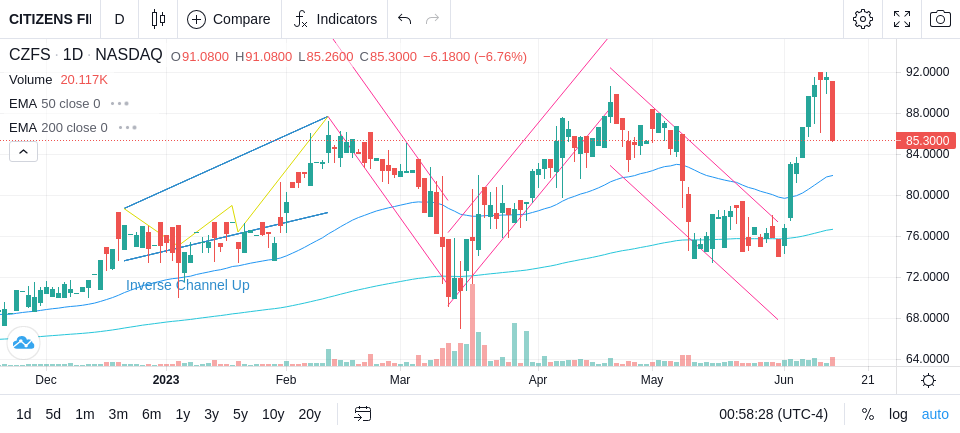Open EMA 200 more options dots
This screenshot has width=960, height=433.
[x=127, y=127]
